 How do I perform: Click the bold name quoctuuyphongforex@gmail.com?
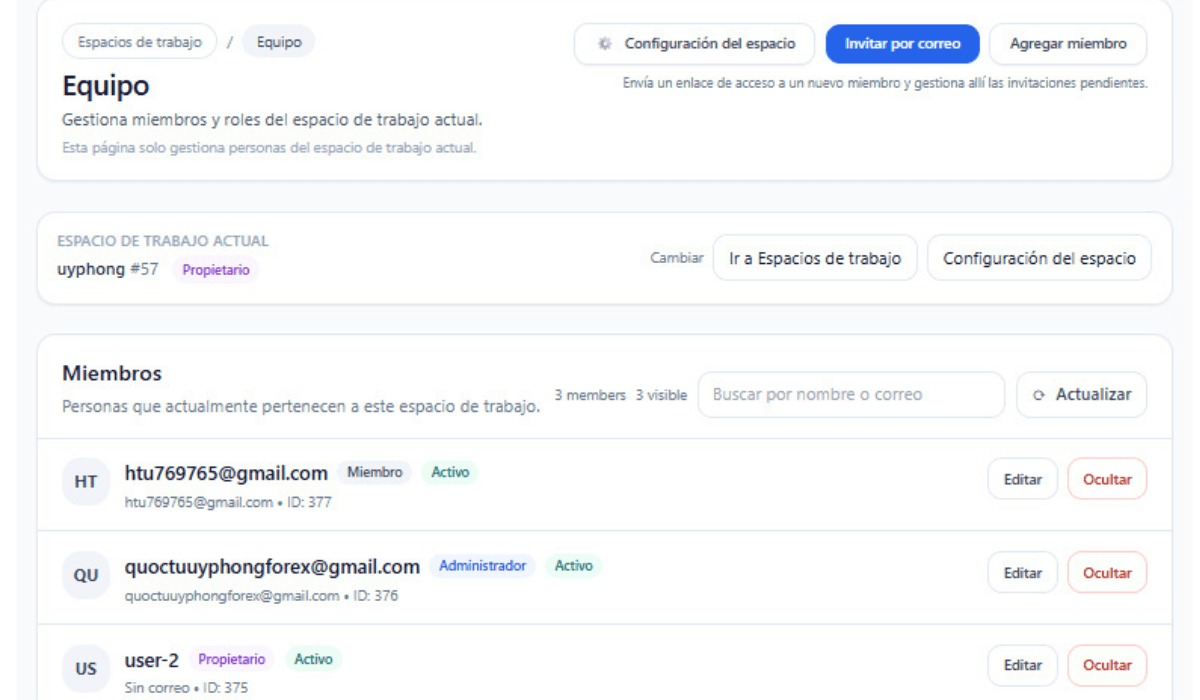[272, 567]
